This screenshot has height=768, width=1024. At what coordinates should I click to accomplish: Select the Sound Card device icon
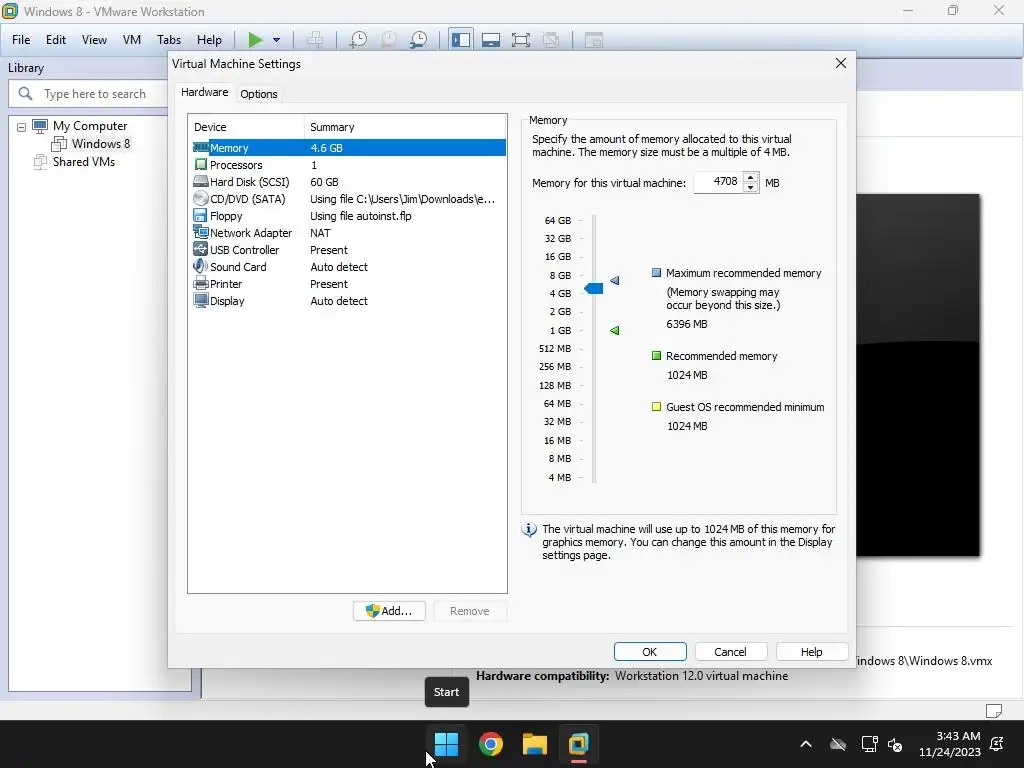200,266
